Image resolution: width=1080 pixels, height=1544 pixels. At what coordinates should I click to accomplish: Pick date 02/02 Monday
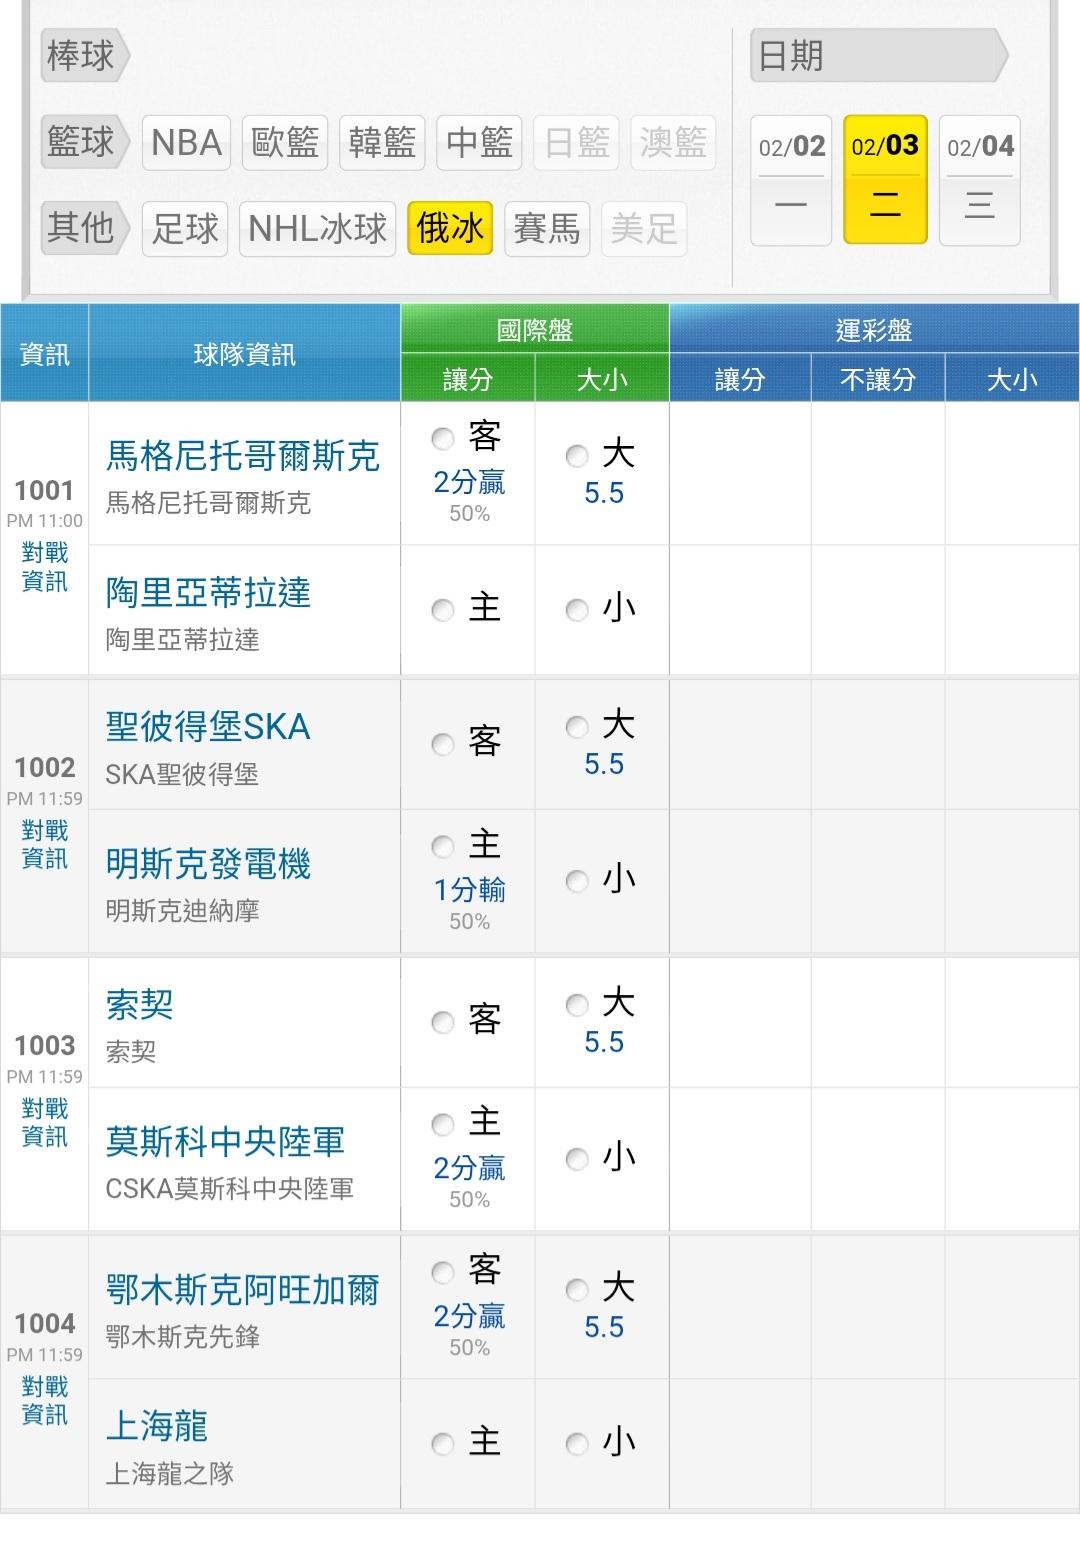(x=791, y=180)
